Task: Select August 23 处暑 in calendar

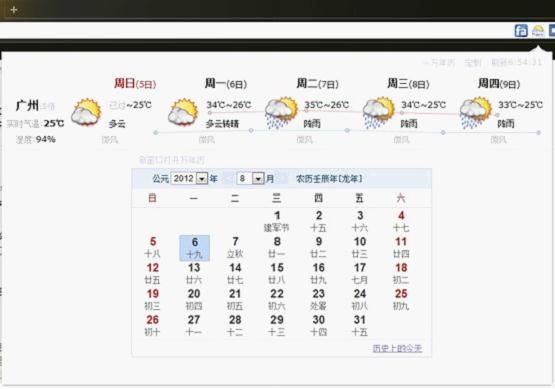Action: pyautogui.click(x=319, y=299)
